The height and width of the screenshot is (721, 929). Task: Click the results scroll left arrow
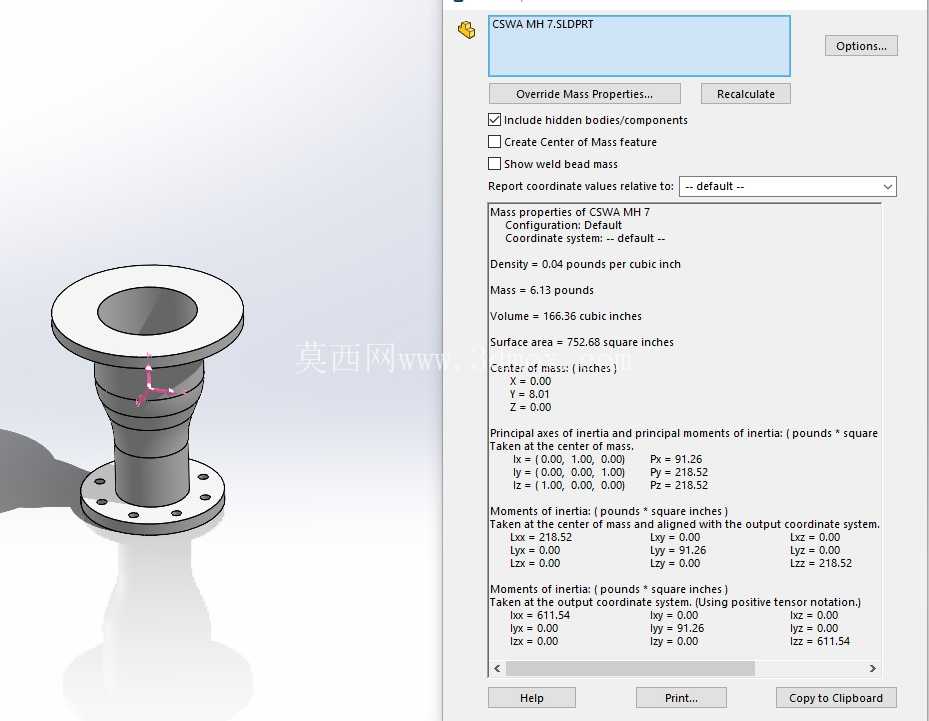tap(497, 669)
